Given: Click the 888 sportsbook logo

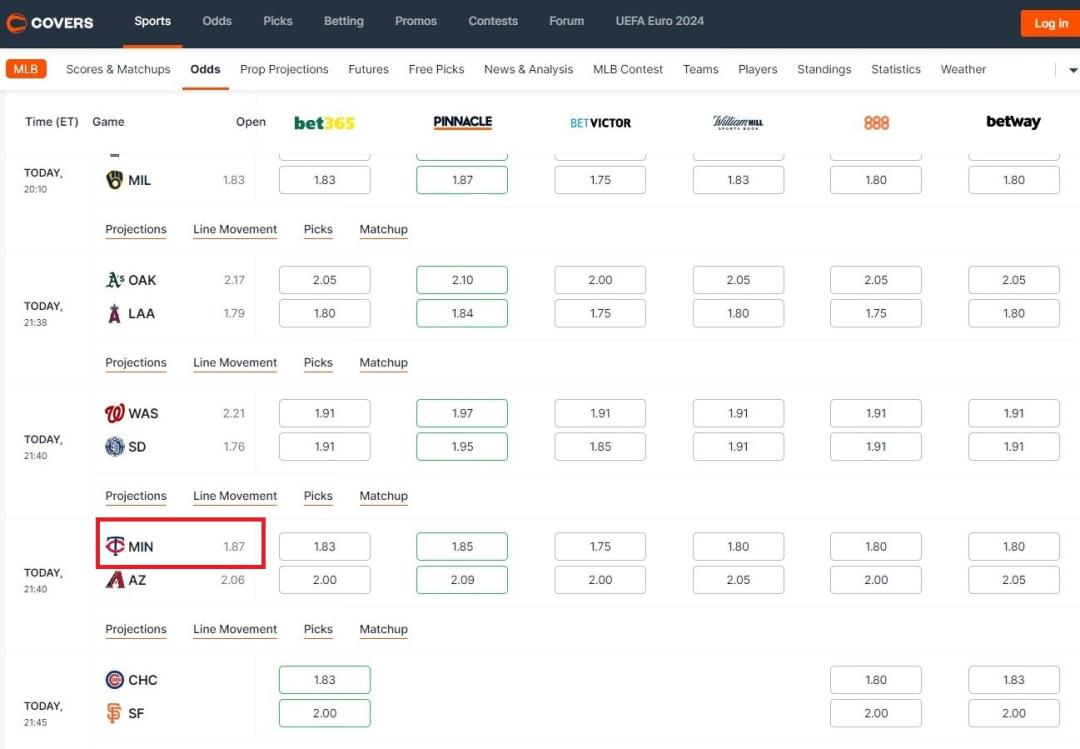Looking at the screenshot, I should click(876, 123).
